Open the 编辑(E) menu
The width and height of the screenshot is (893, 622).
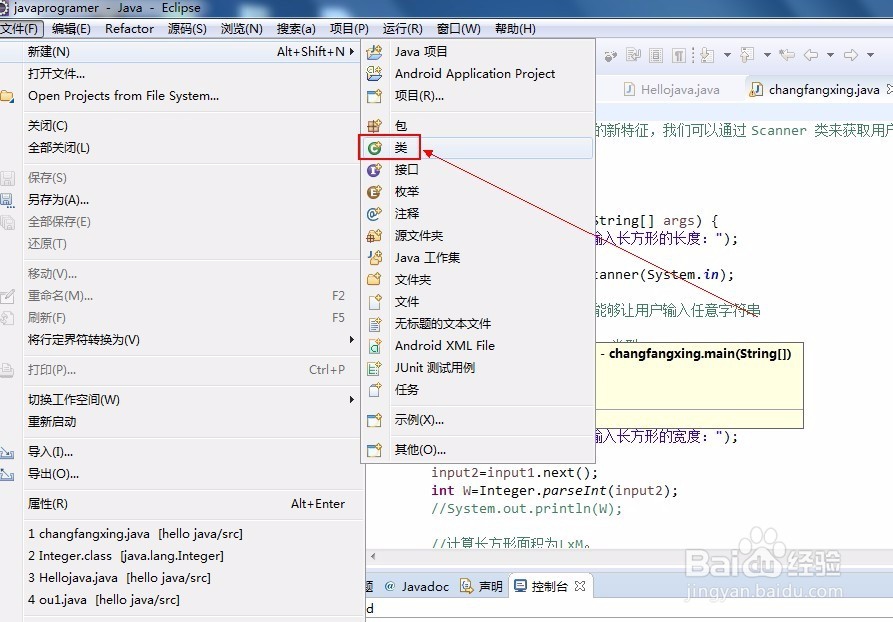[x=71, y=28]
